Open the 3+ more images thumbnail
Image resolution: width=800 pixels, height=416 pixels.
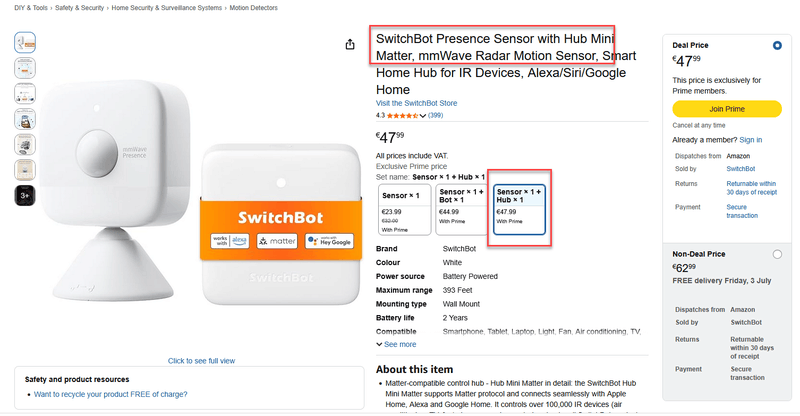(25, 195)
